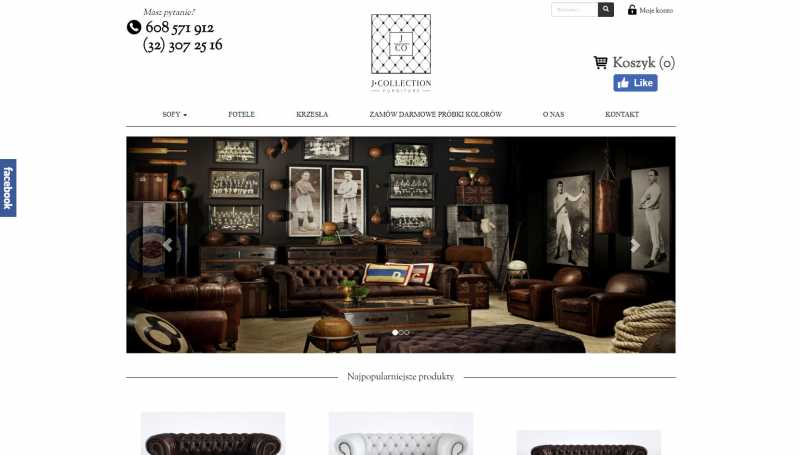The width and height of the screenshot is (800, 455).
Task: Show previous slide with left arrow
Action: [x=167, y=245]
